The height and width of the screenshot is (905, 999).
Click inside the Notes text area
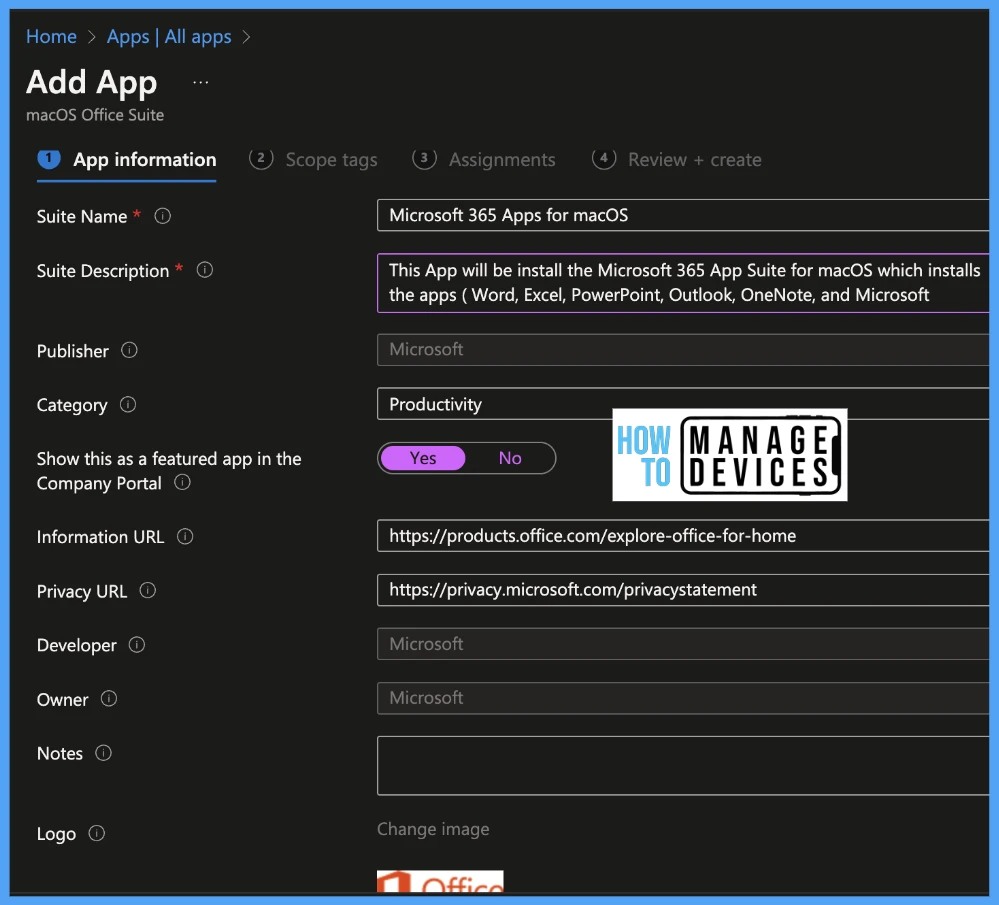click(x=683, y=766)
